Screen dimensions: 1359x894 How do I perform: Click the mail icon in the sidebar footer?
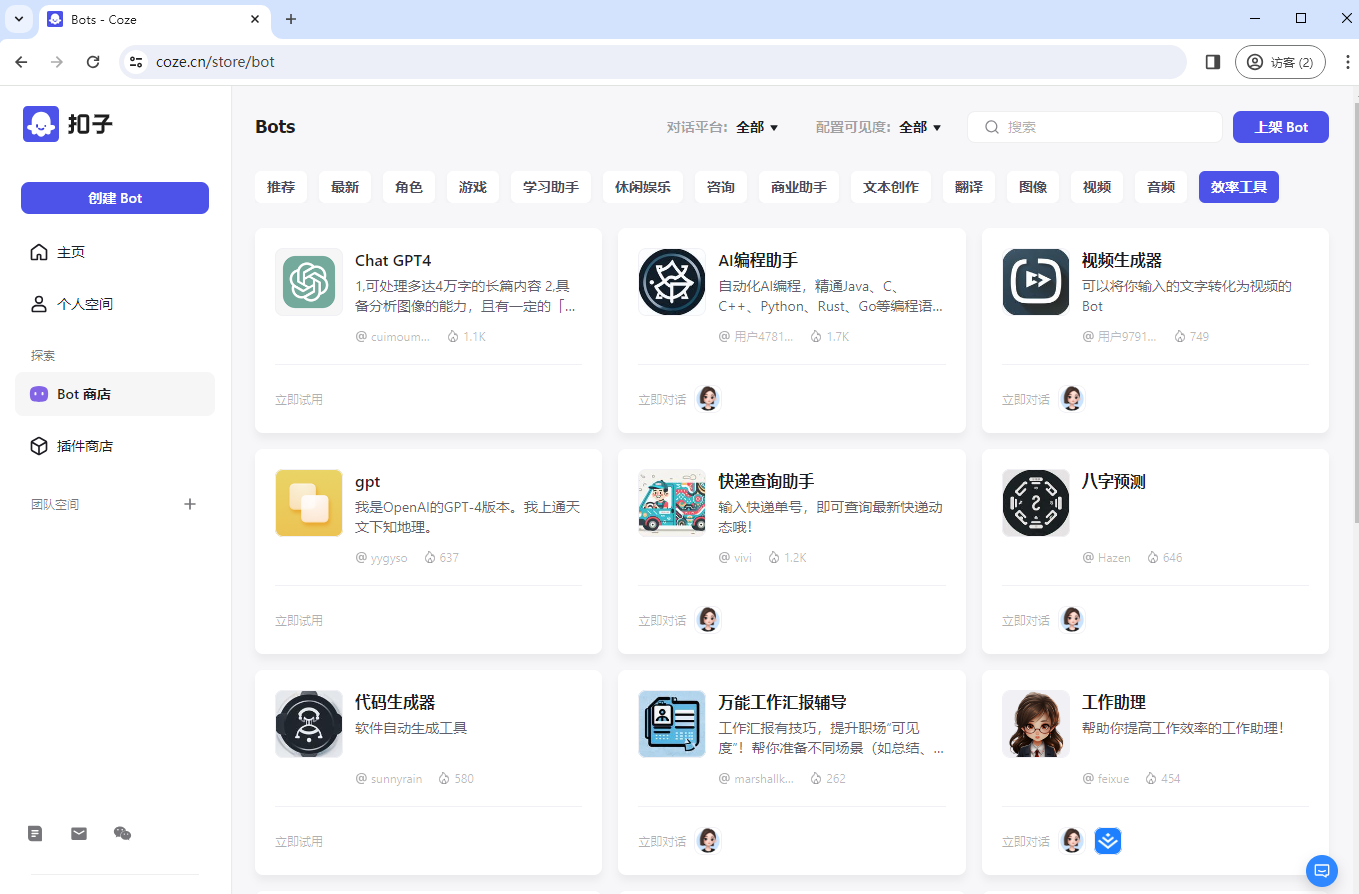click(x=79, y=833)
